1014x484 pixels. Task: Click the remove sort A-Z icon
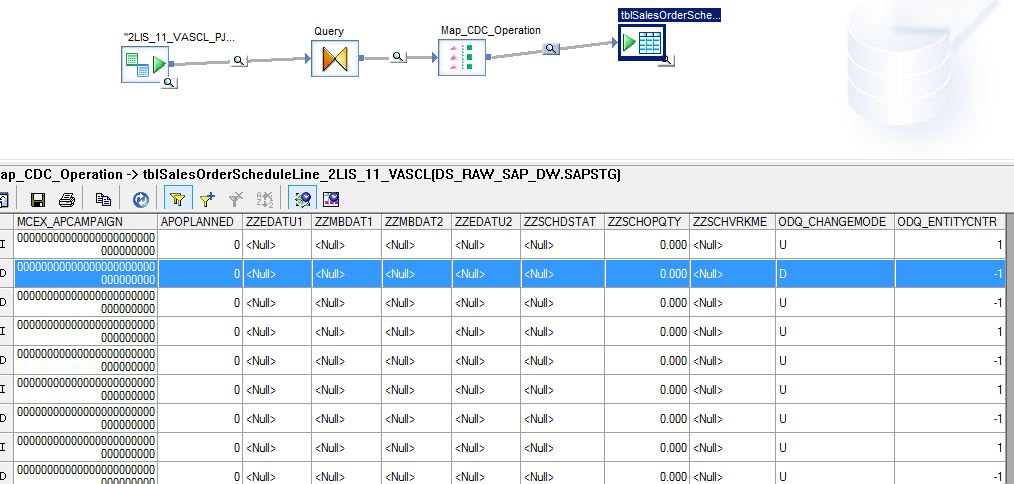(265, 199)
